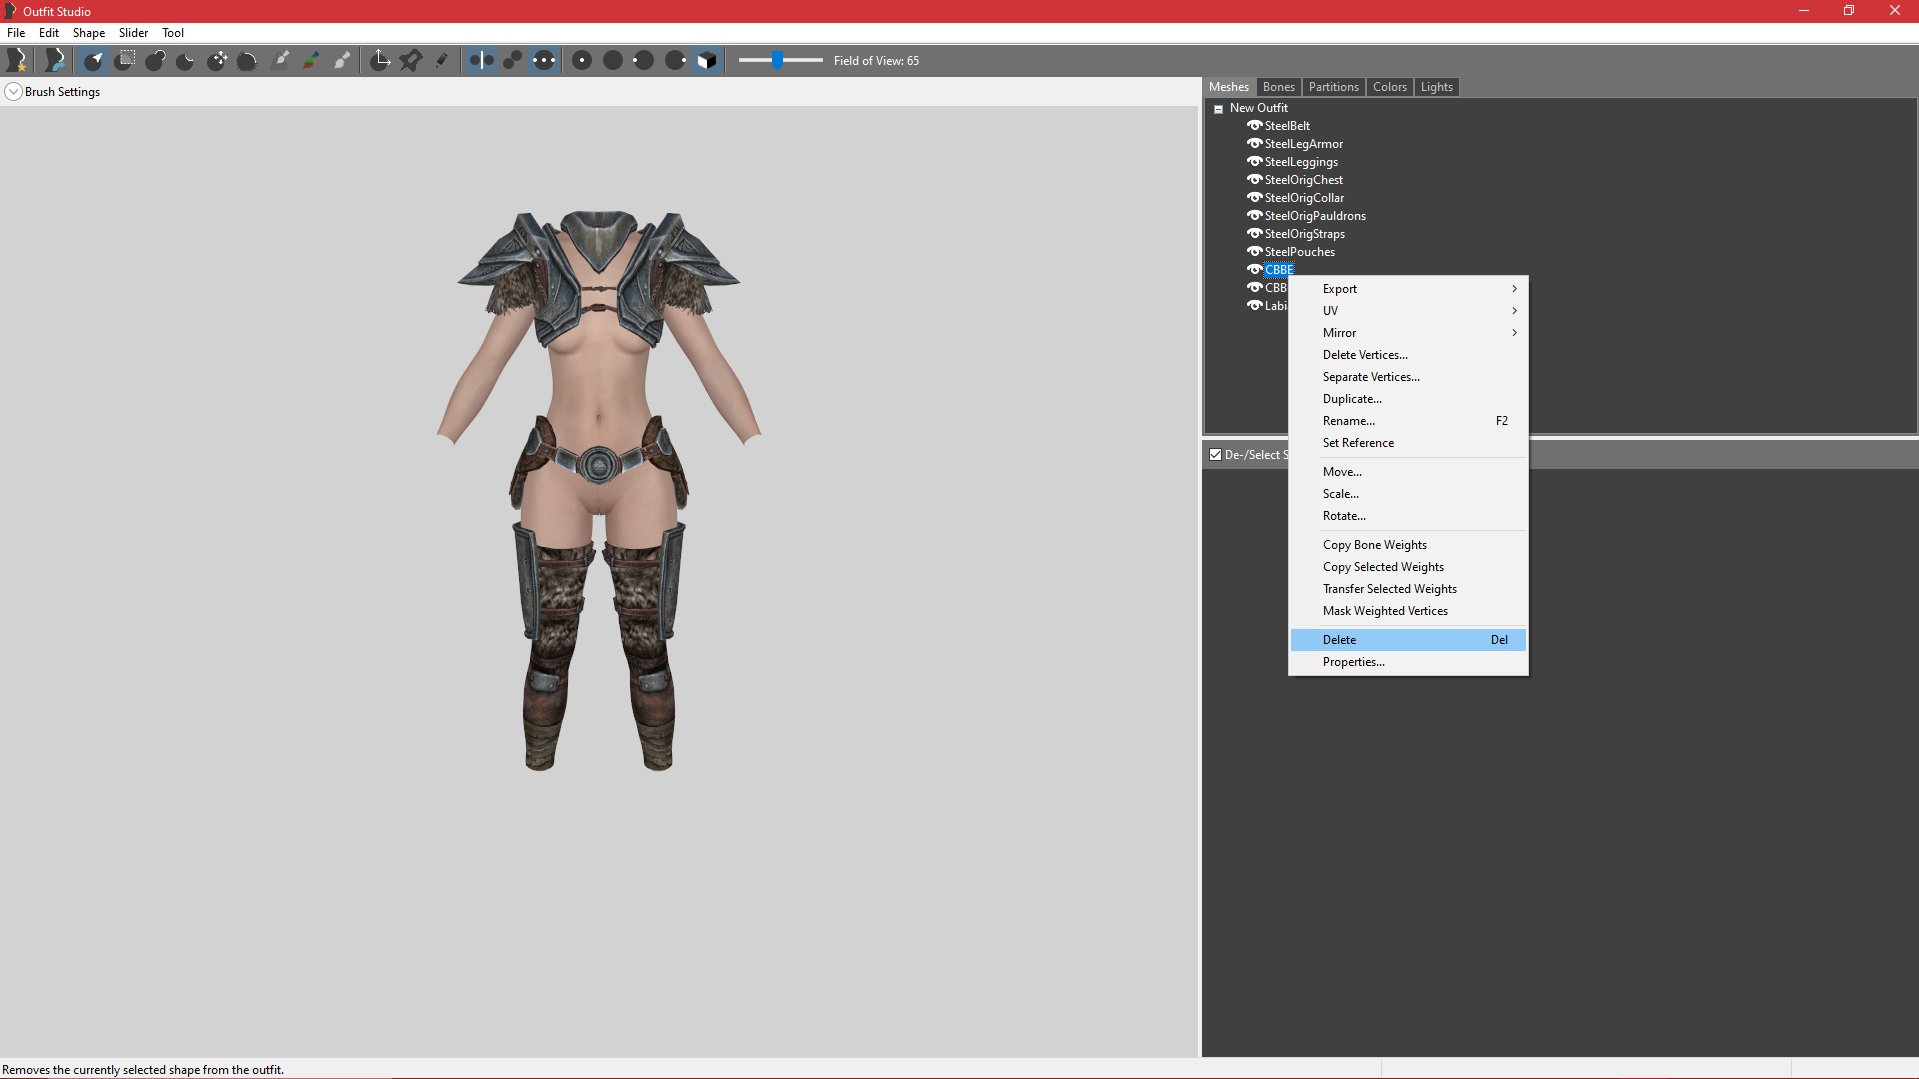Select the Move brush tool
Viewport: 1919px width, 1079px height.
217,60
